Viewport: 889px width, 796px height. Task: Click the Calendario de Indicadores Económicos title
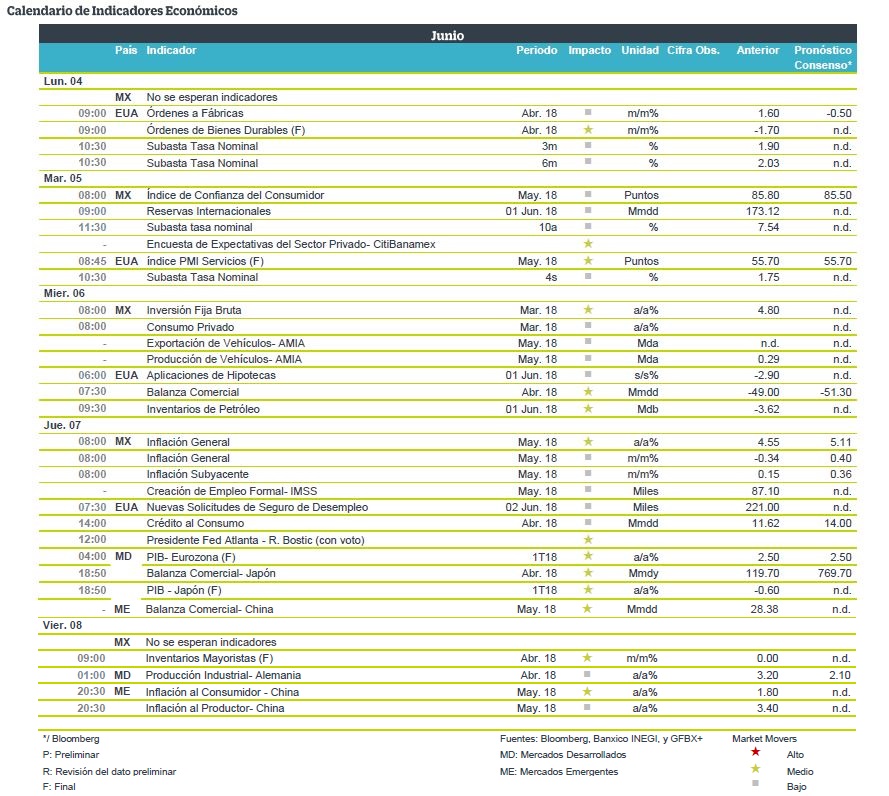coord(122,10)
